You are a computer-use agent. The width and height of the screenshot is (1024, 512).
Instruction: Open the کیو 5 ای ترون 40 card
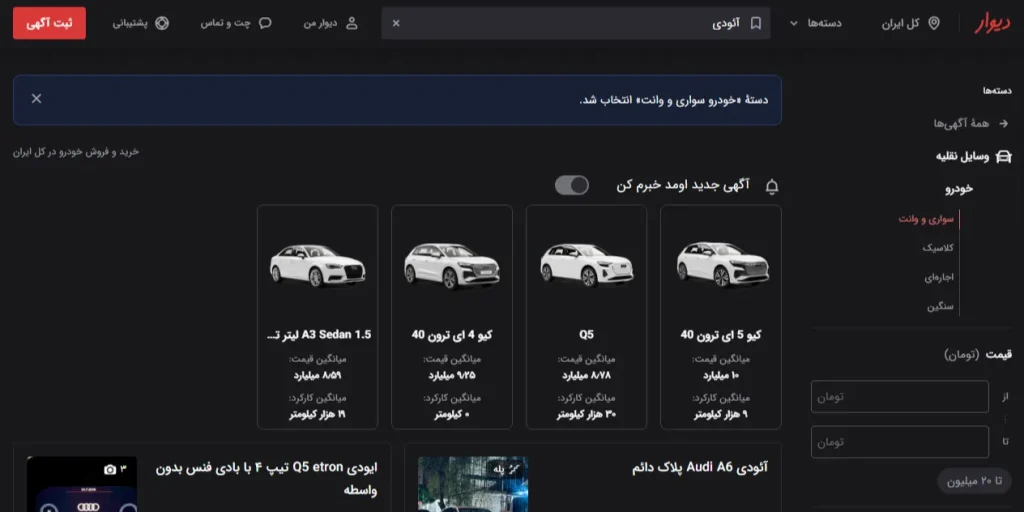[721, 317]
